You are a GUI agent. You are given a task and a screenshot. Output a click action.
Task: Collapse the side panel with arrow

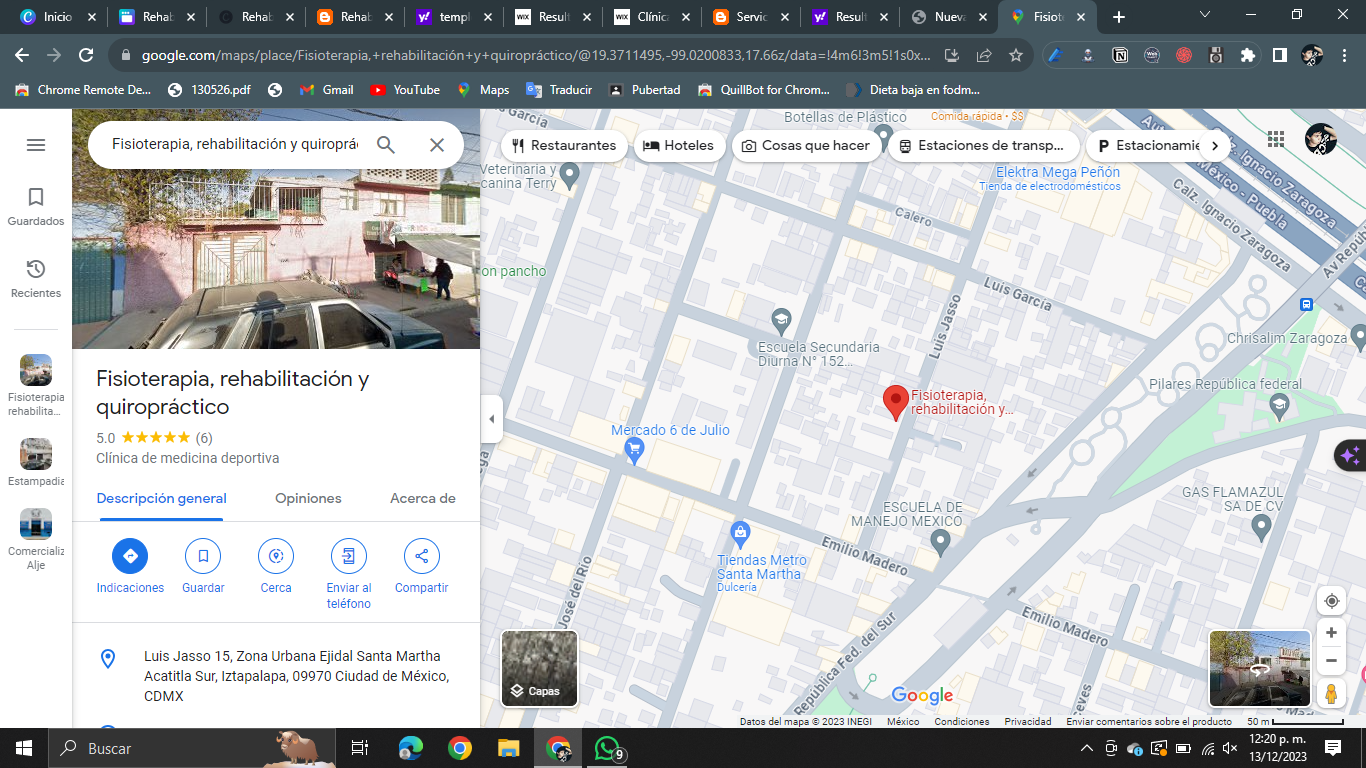[x=491, y=419]
